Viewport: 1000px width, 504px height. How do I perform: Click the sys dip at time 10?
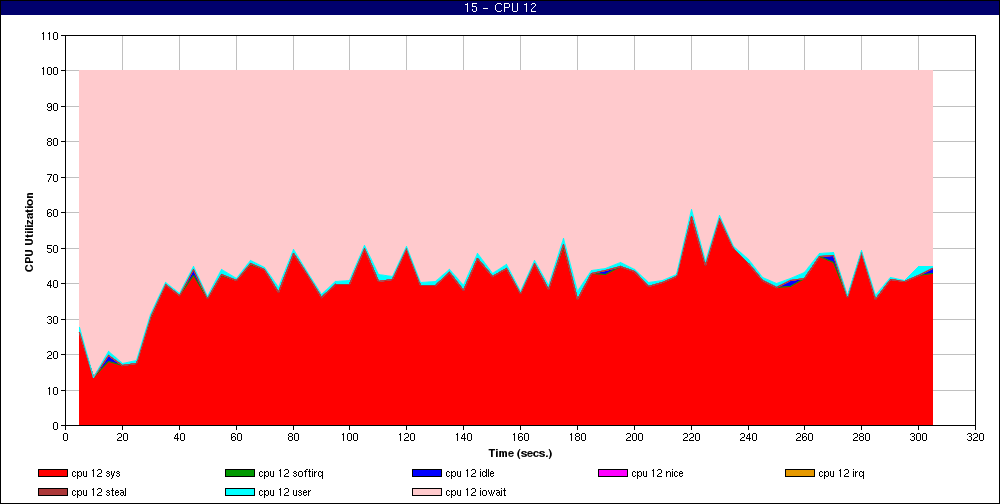coord(94,377)
